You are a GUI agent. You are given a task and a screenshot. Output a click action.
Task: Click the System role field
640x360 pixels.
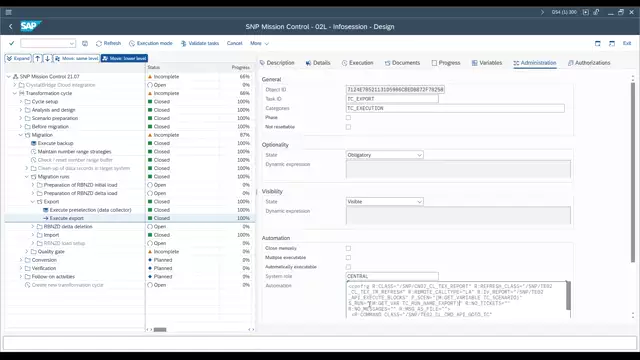[x=392, y=276]
